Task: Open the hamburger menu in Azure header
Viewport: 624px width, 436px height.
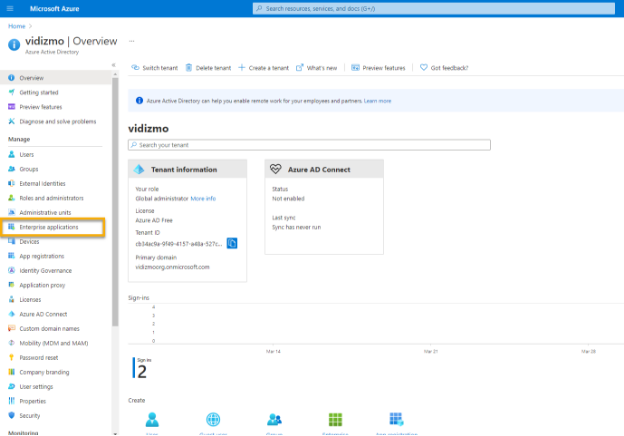Action: (x=9, y=8)
